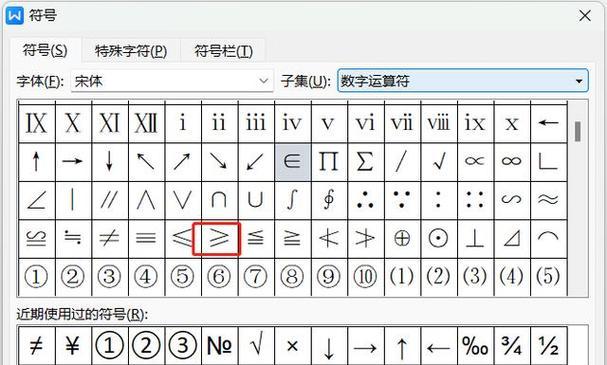Choose the integral ∫ symbol
Viewport: 607px width, 365px height.
click(x=292, y=200)
